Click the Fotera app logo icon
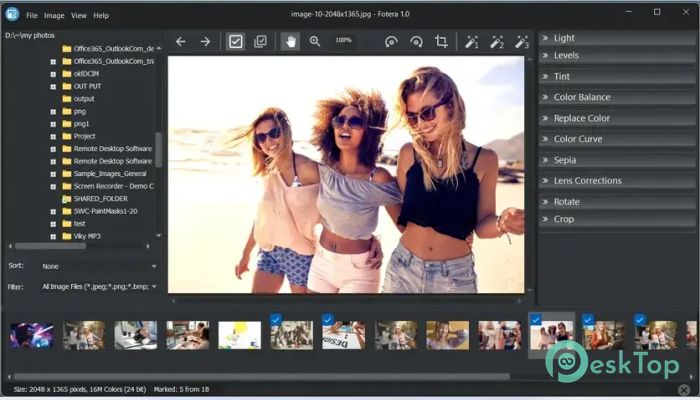The width and height of the screenshot is (700, 400). tap(12, 14)
